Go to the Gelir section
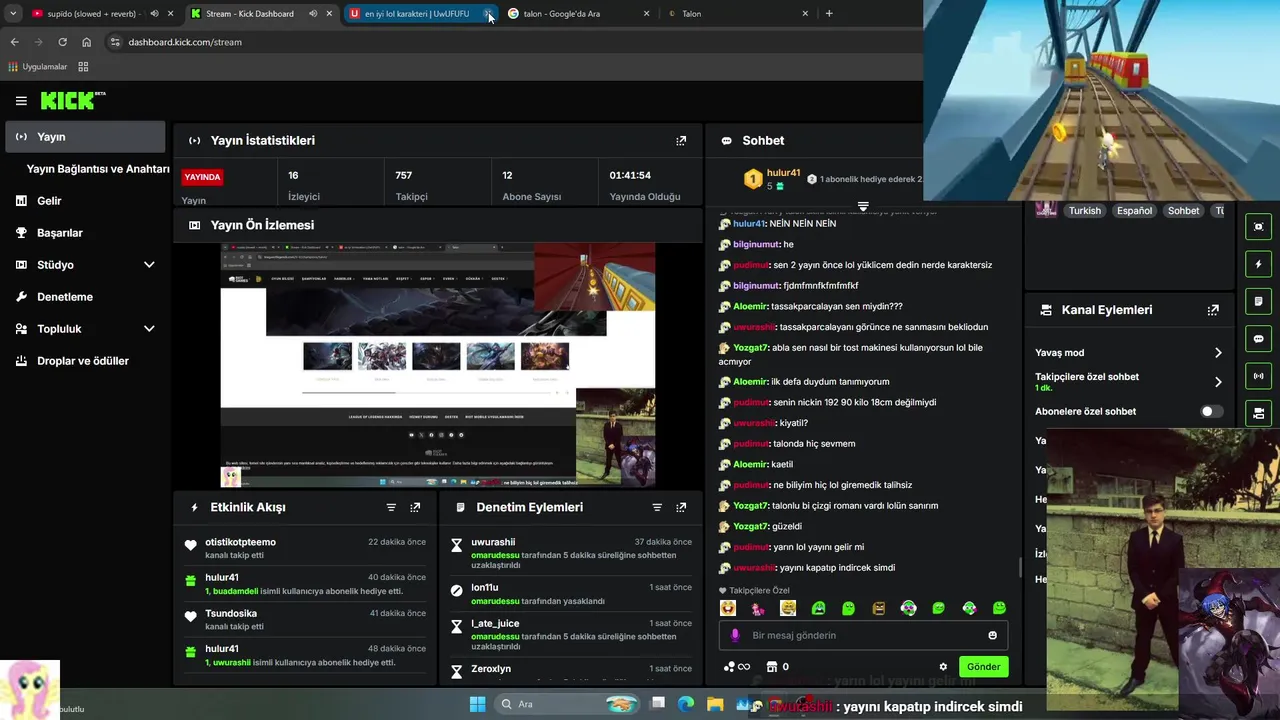The image size is (1280, 720). [x=49, y=201]
